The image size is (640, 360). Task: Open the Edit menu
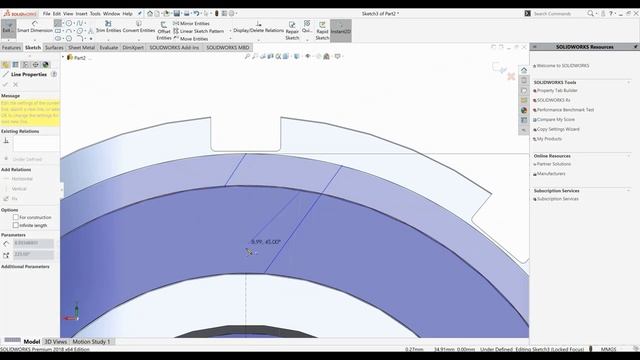click(57, 13)
